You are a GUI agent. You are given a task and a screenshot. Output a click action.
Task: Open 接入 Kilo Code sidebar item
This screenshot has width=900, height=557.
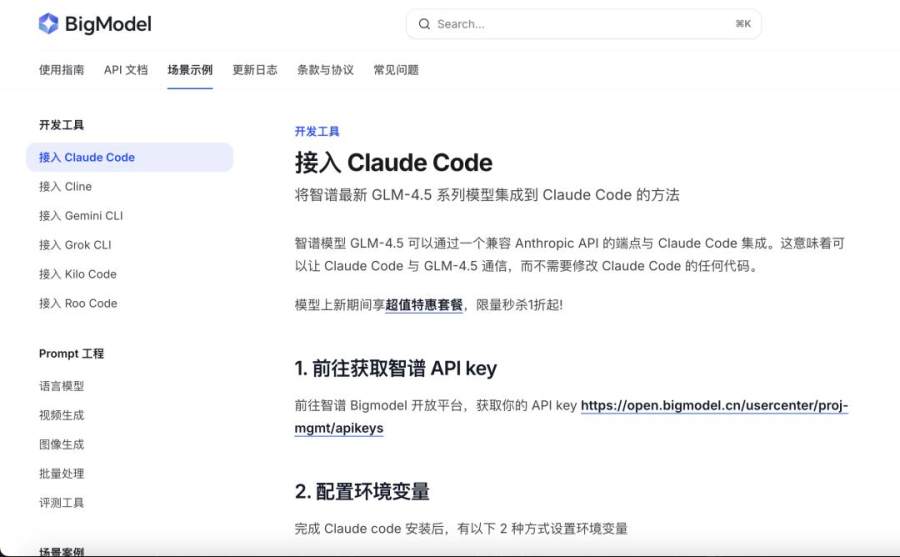tap(78, 274)
